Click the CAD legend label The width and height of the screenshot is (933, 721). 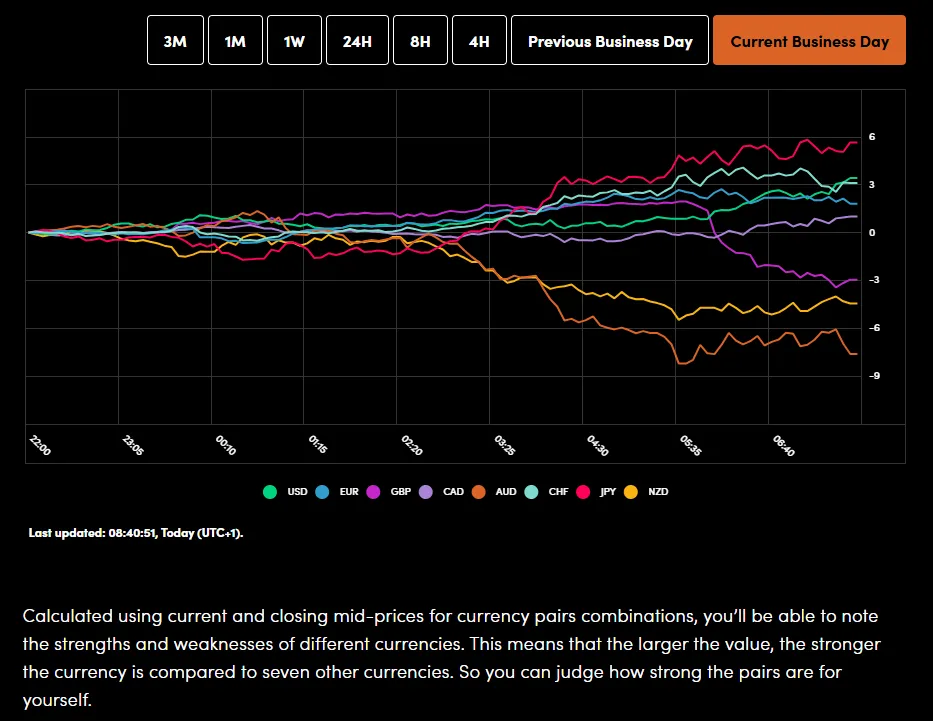[453, 492]
